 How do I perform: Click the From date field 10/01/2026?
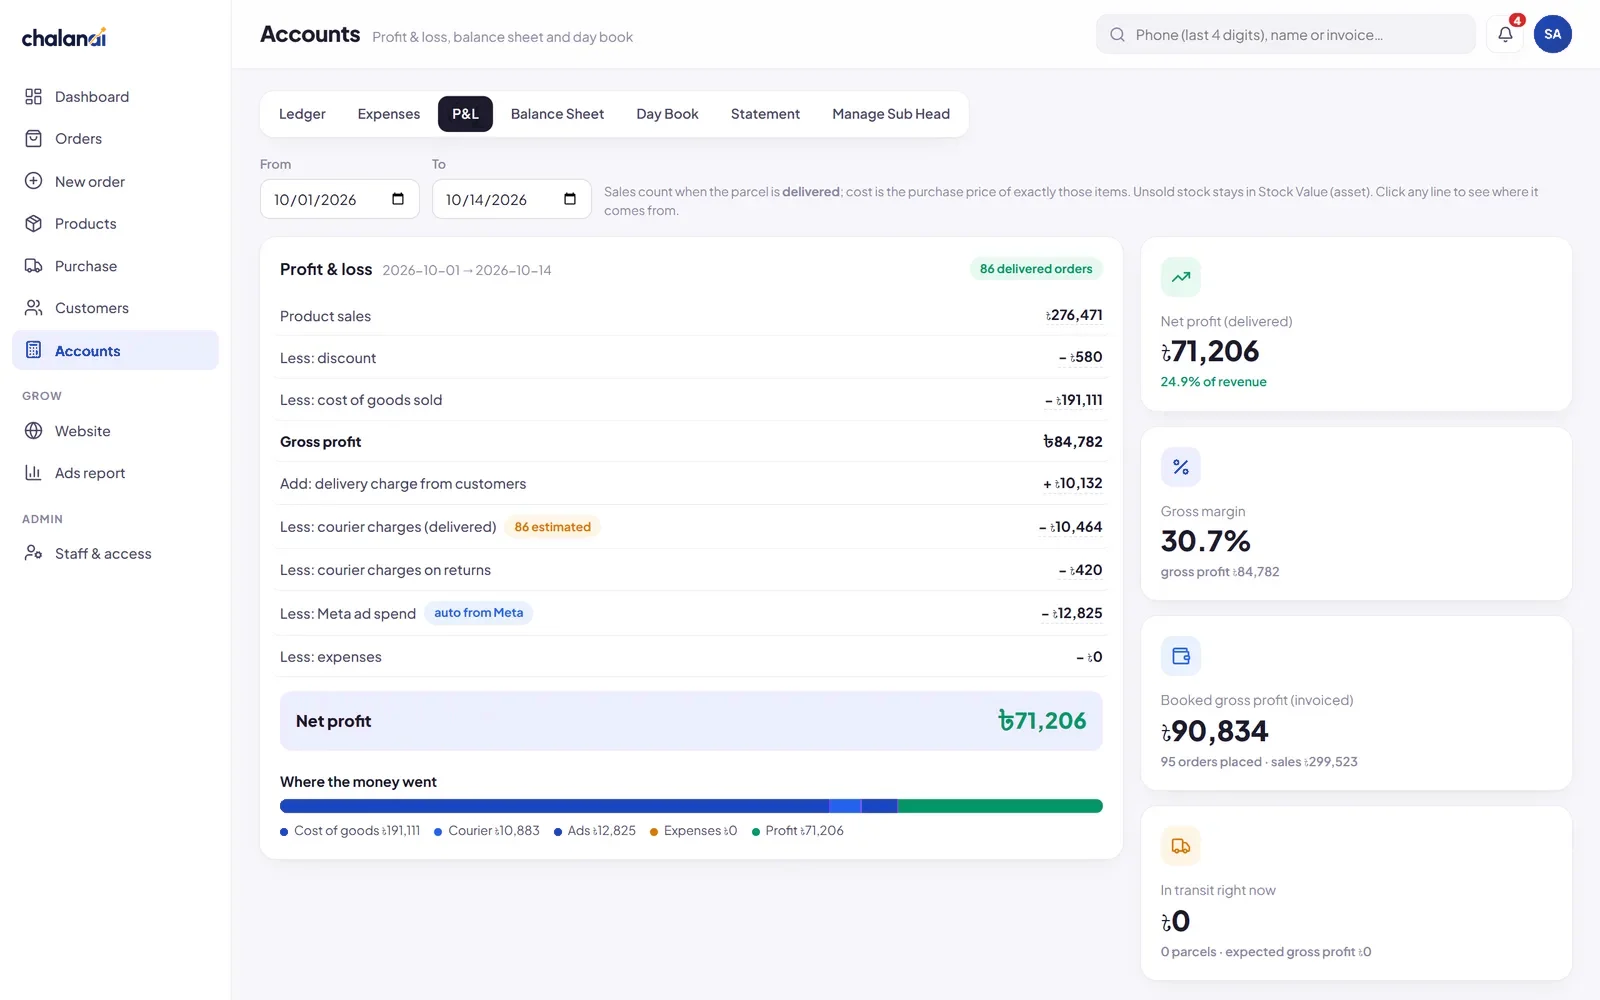340,199
